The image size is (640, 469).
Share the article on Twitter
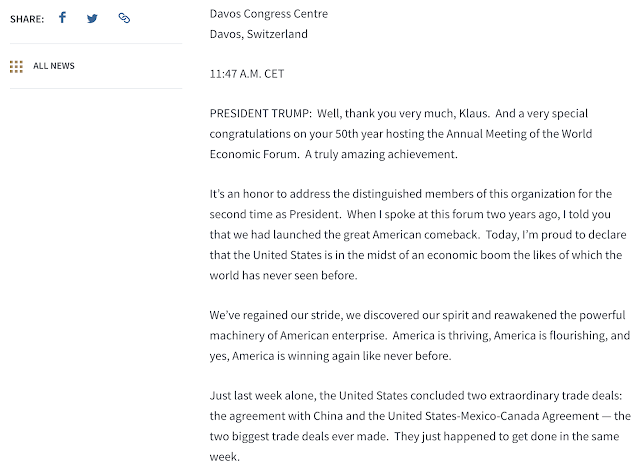click(x=92, y=18)
